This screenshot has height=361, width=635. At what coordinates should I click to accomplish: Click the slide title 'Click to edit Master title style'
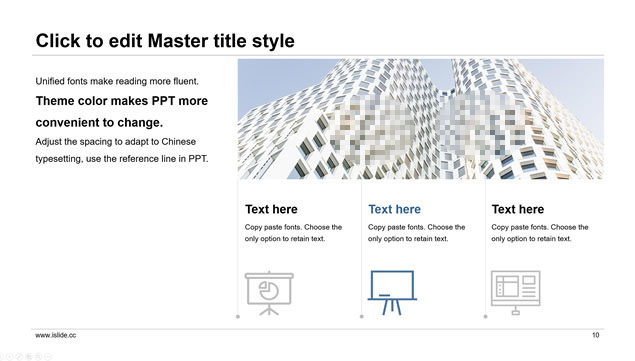coord(165,41)
